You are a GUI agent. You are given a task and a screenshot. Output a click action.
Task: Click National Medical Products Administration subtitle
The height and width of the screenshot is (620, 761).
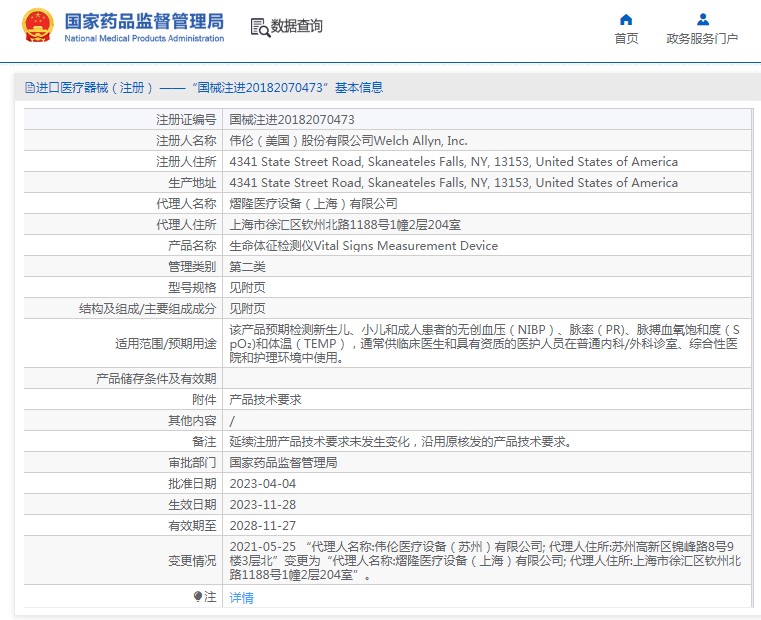click(x=144, y=38)
